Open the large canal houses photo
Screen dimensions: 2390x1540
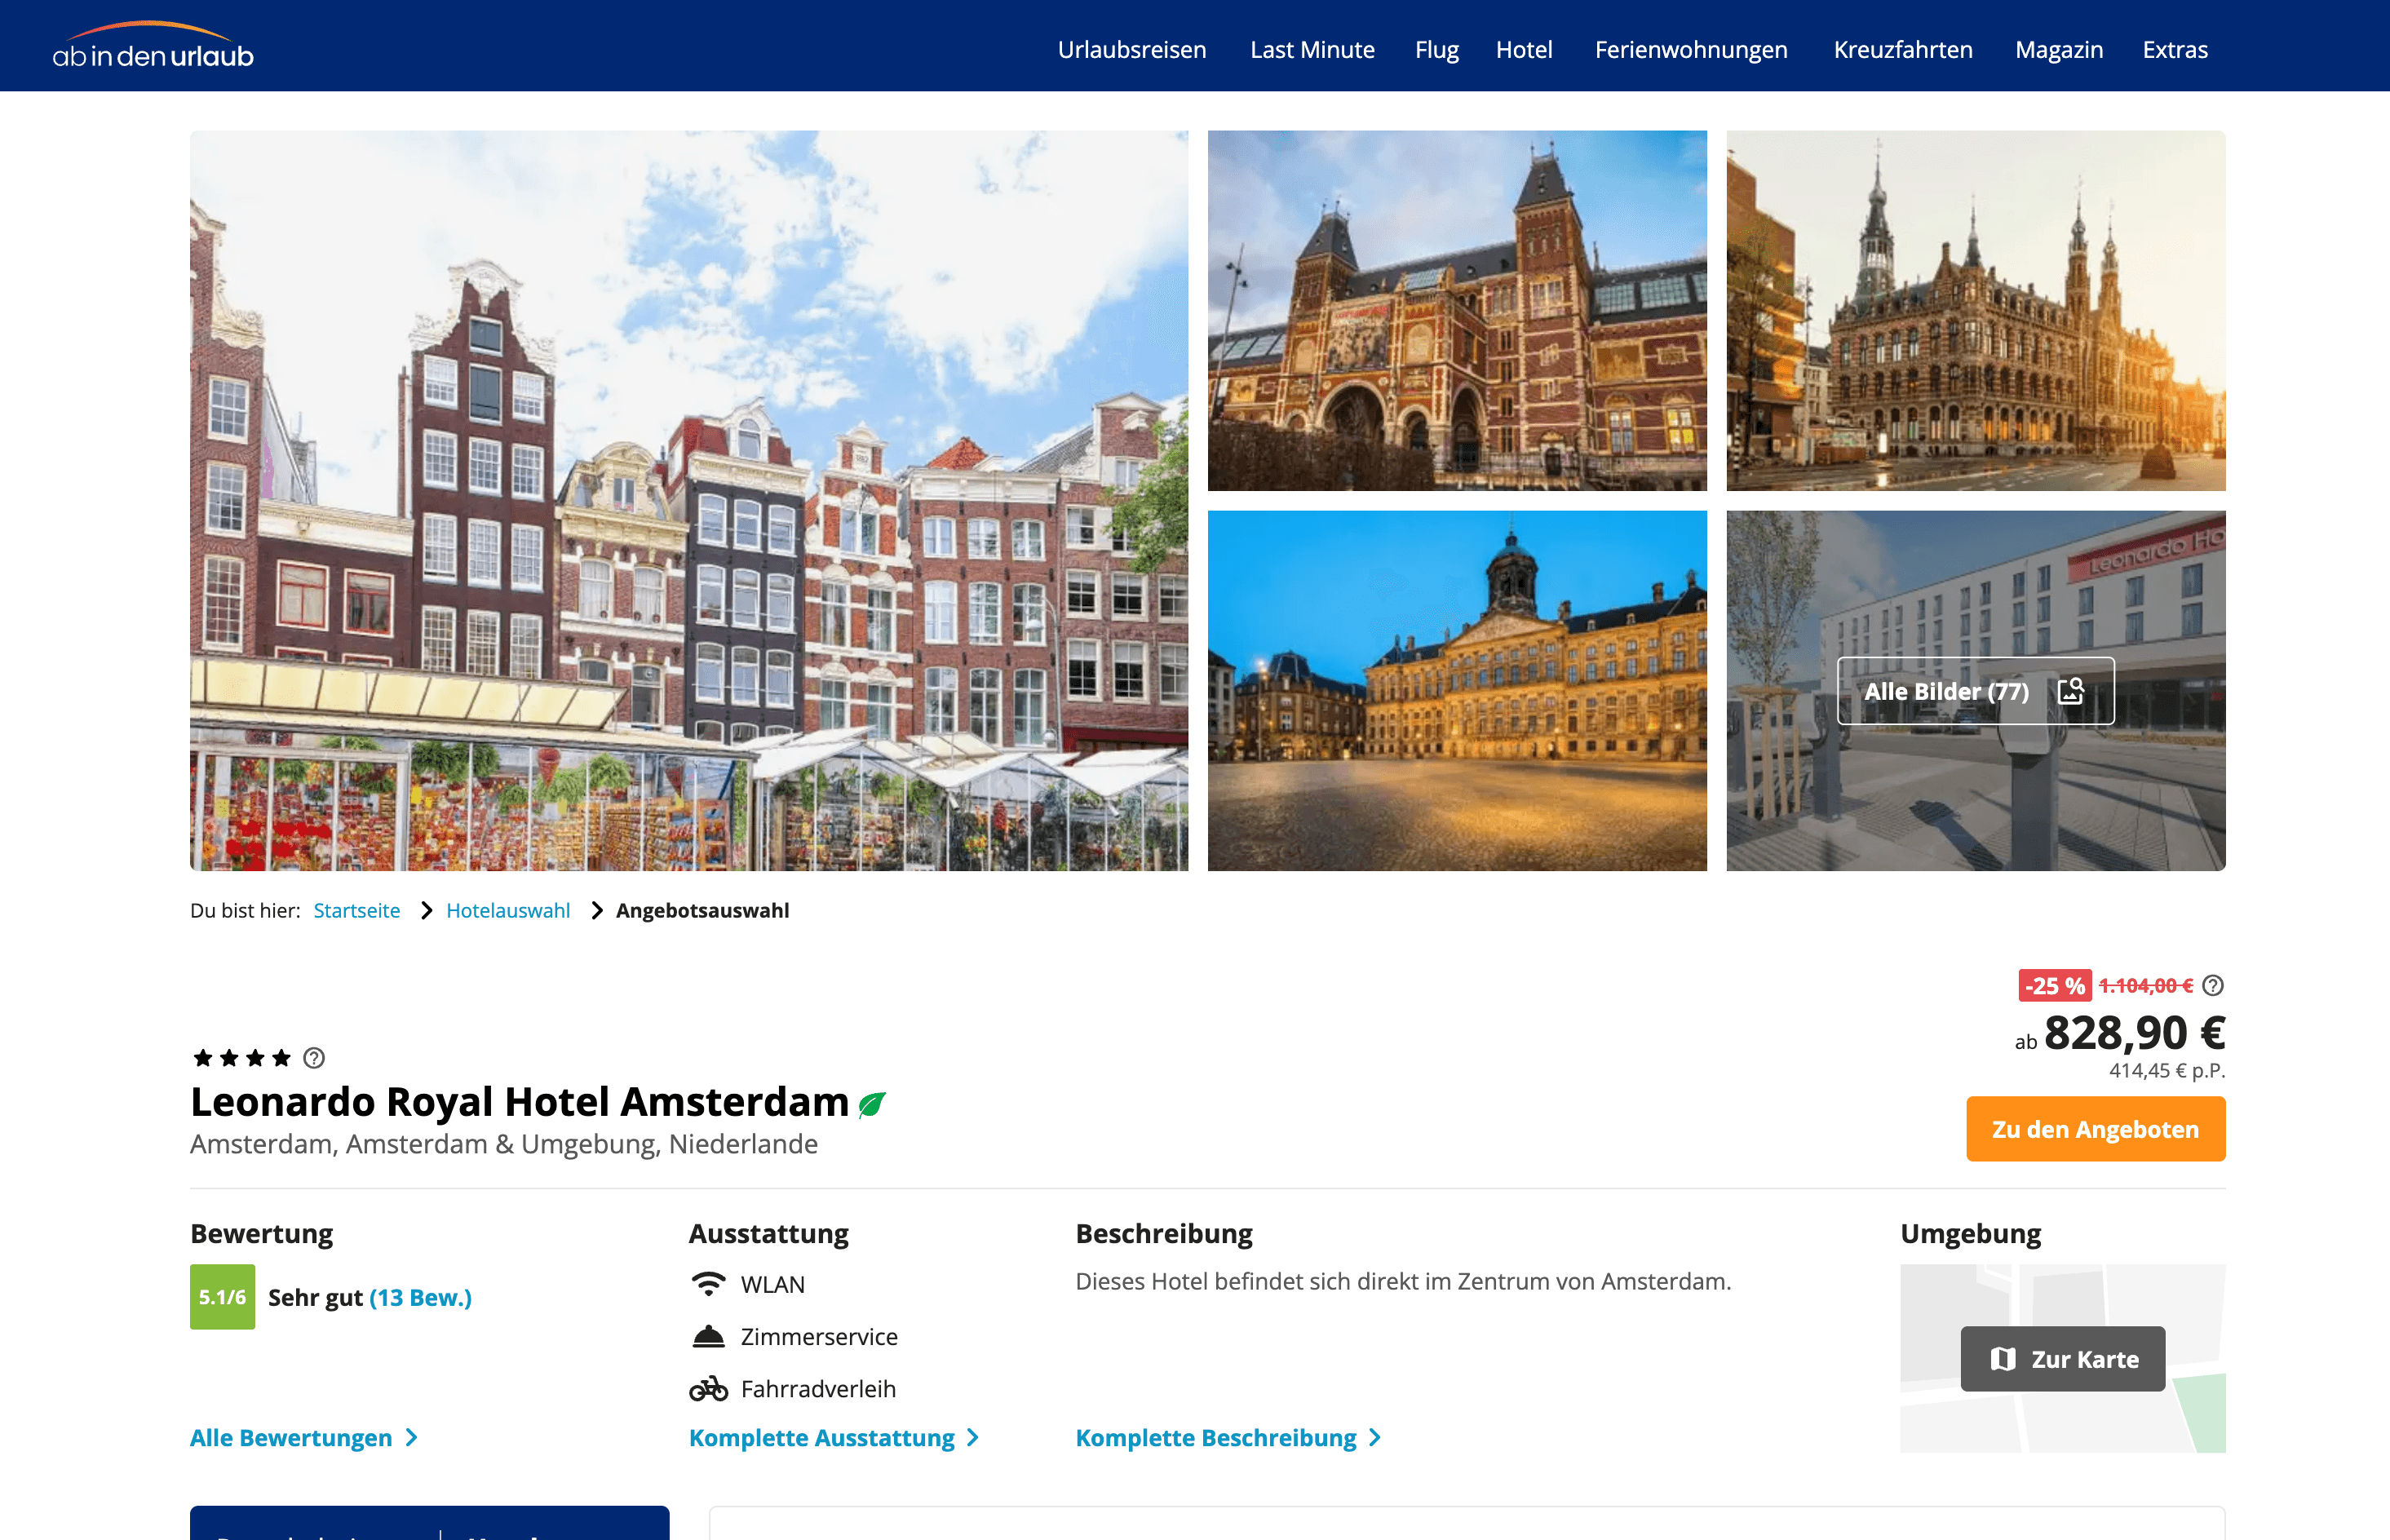point(688,500)
